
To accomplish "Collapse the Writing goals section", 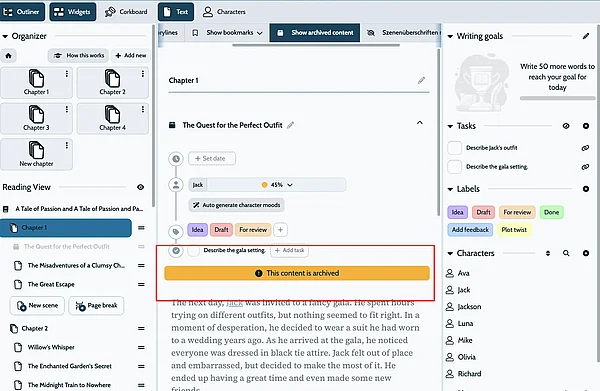I will pyautogui.click(x=450, y=36).
